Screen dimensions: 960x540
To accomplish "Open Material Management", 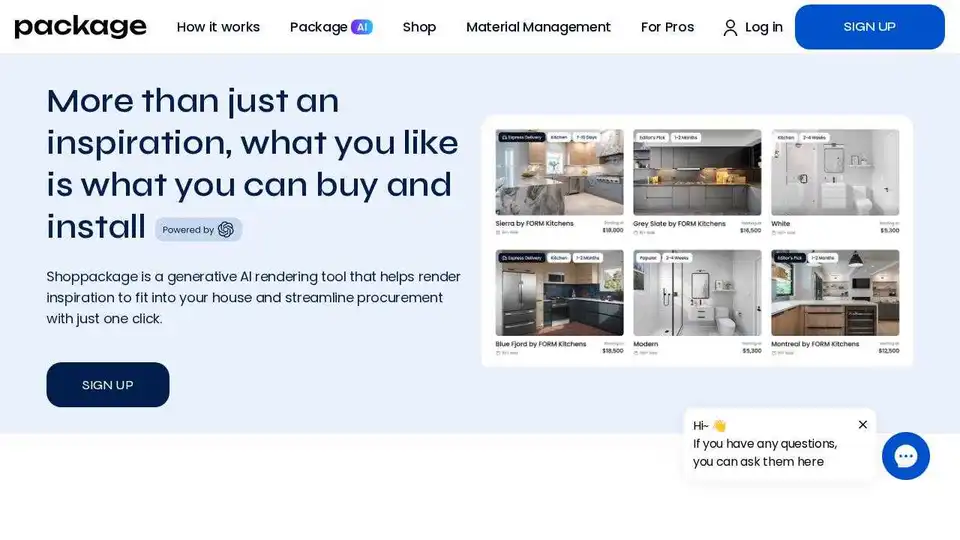I will [x=538, y=27].
